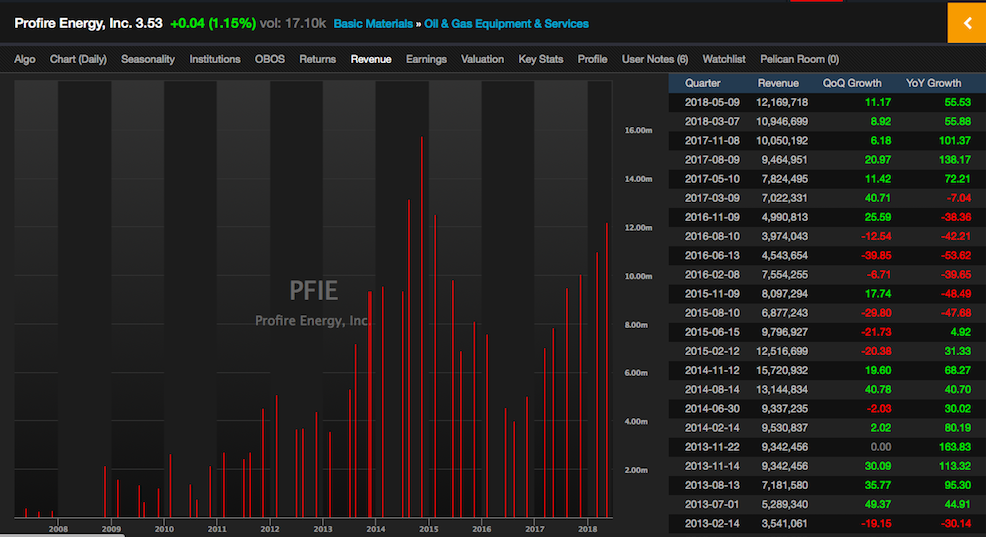Open the Valuation tab
The width and height of the screenshot is (986, 537).
pyautogui.click(x=482, y=59)
